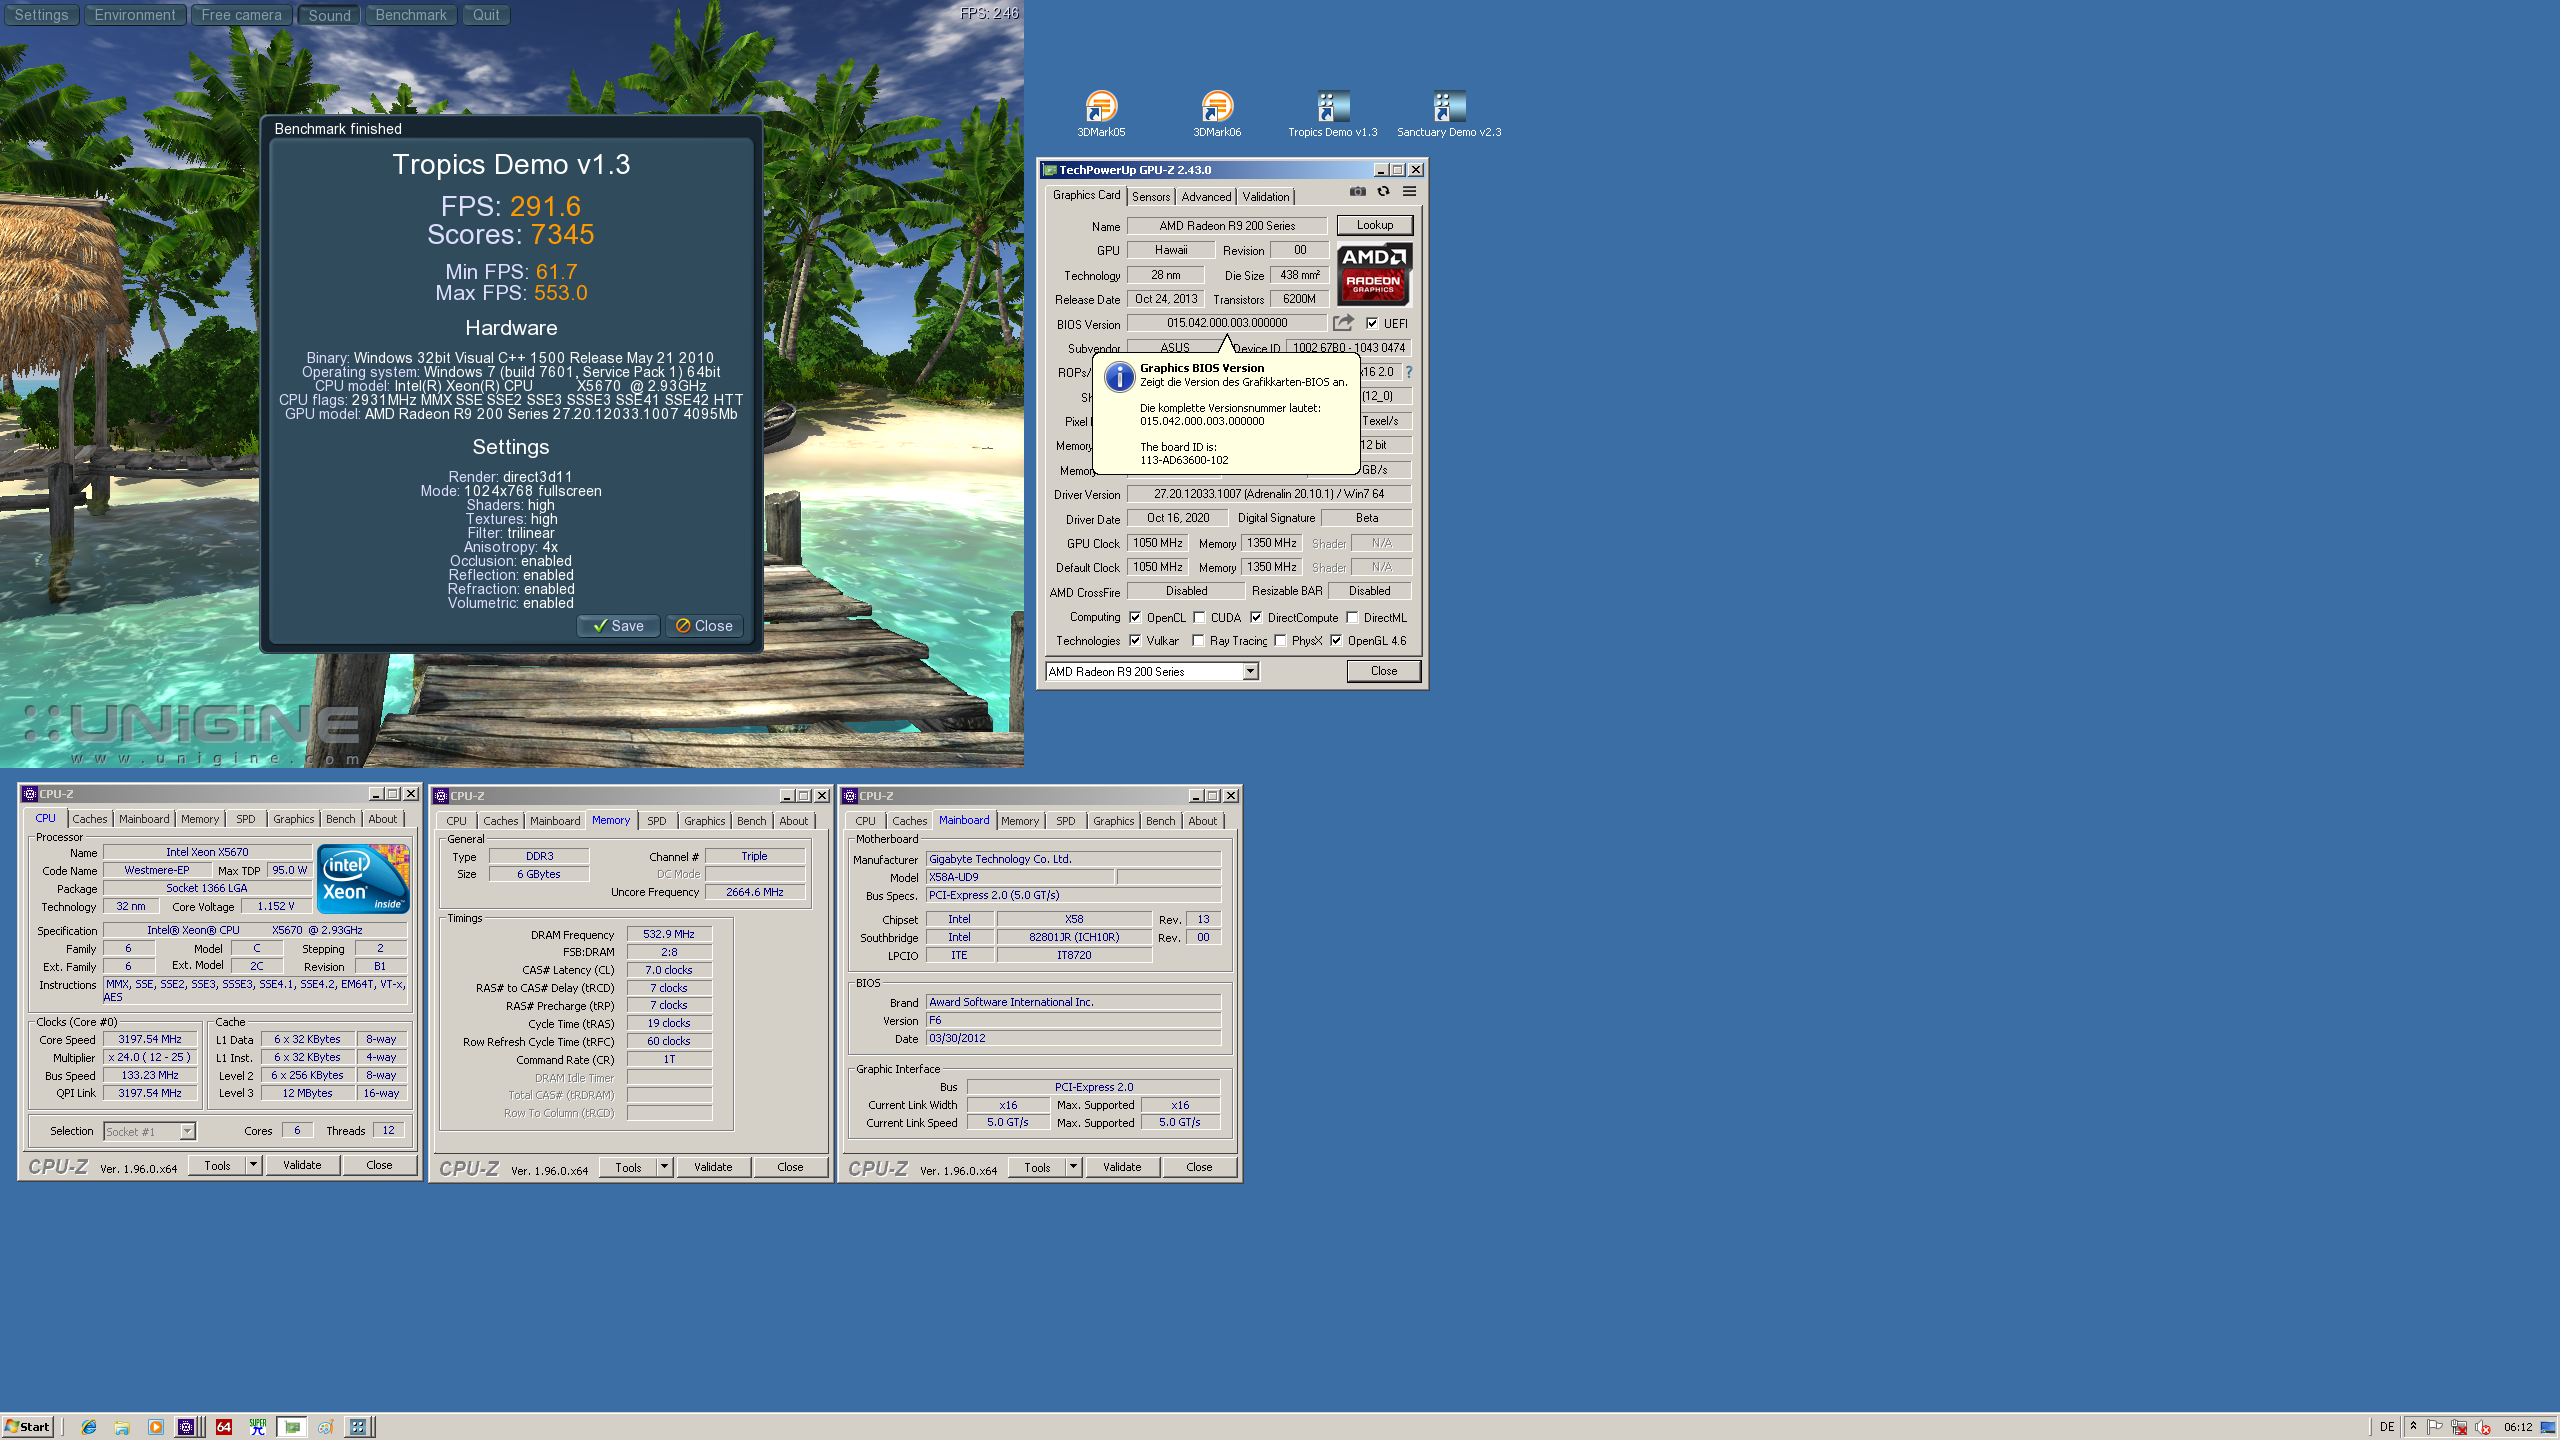Click the GPU-Z refresh icon
The height and width of the screenshot is (1440, 2560).
coord(1383,191)
